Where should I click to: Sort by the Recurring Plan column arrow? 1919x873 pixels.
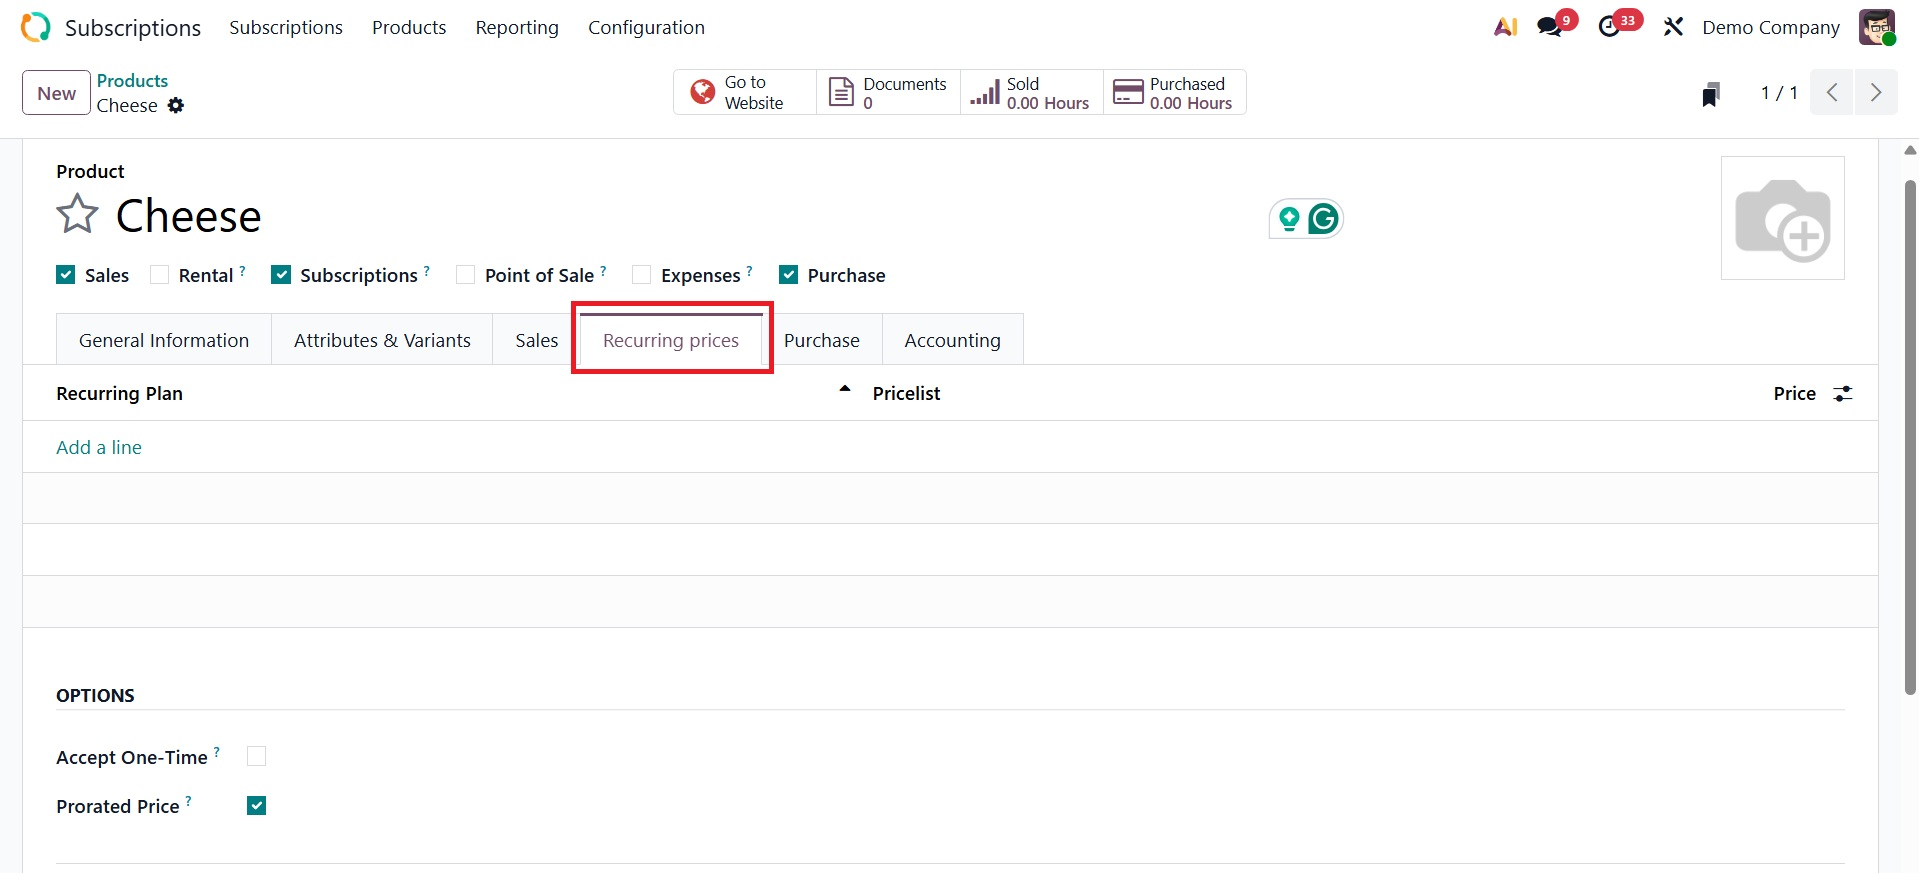845,389
